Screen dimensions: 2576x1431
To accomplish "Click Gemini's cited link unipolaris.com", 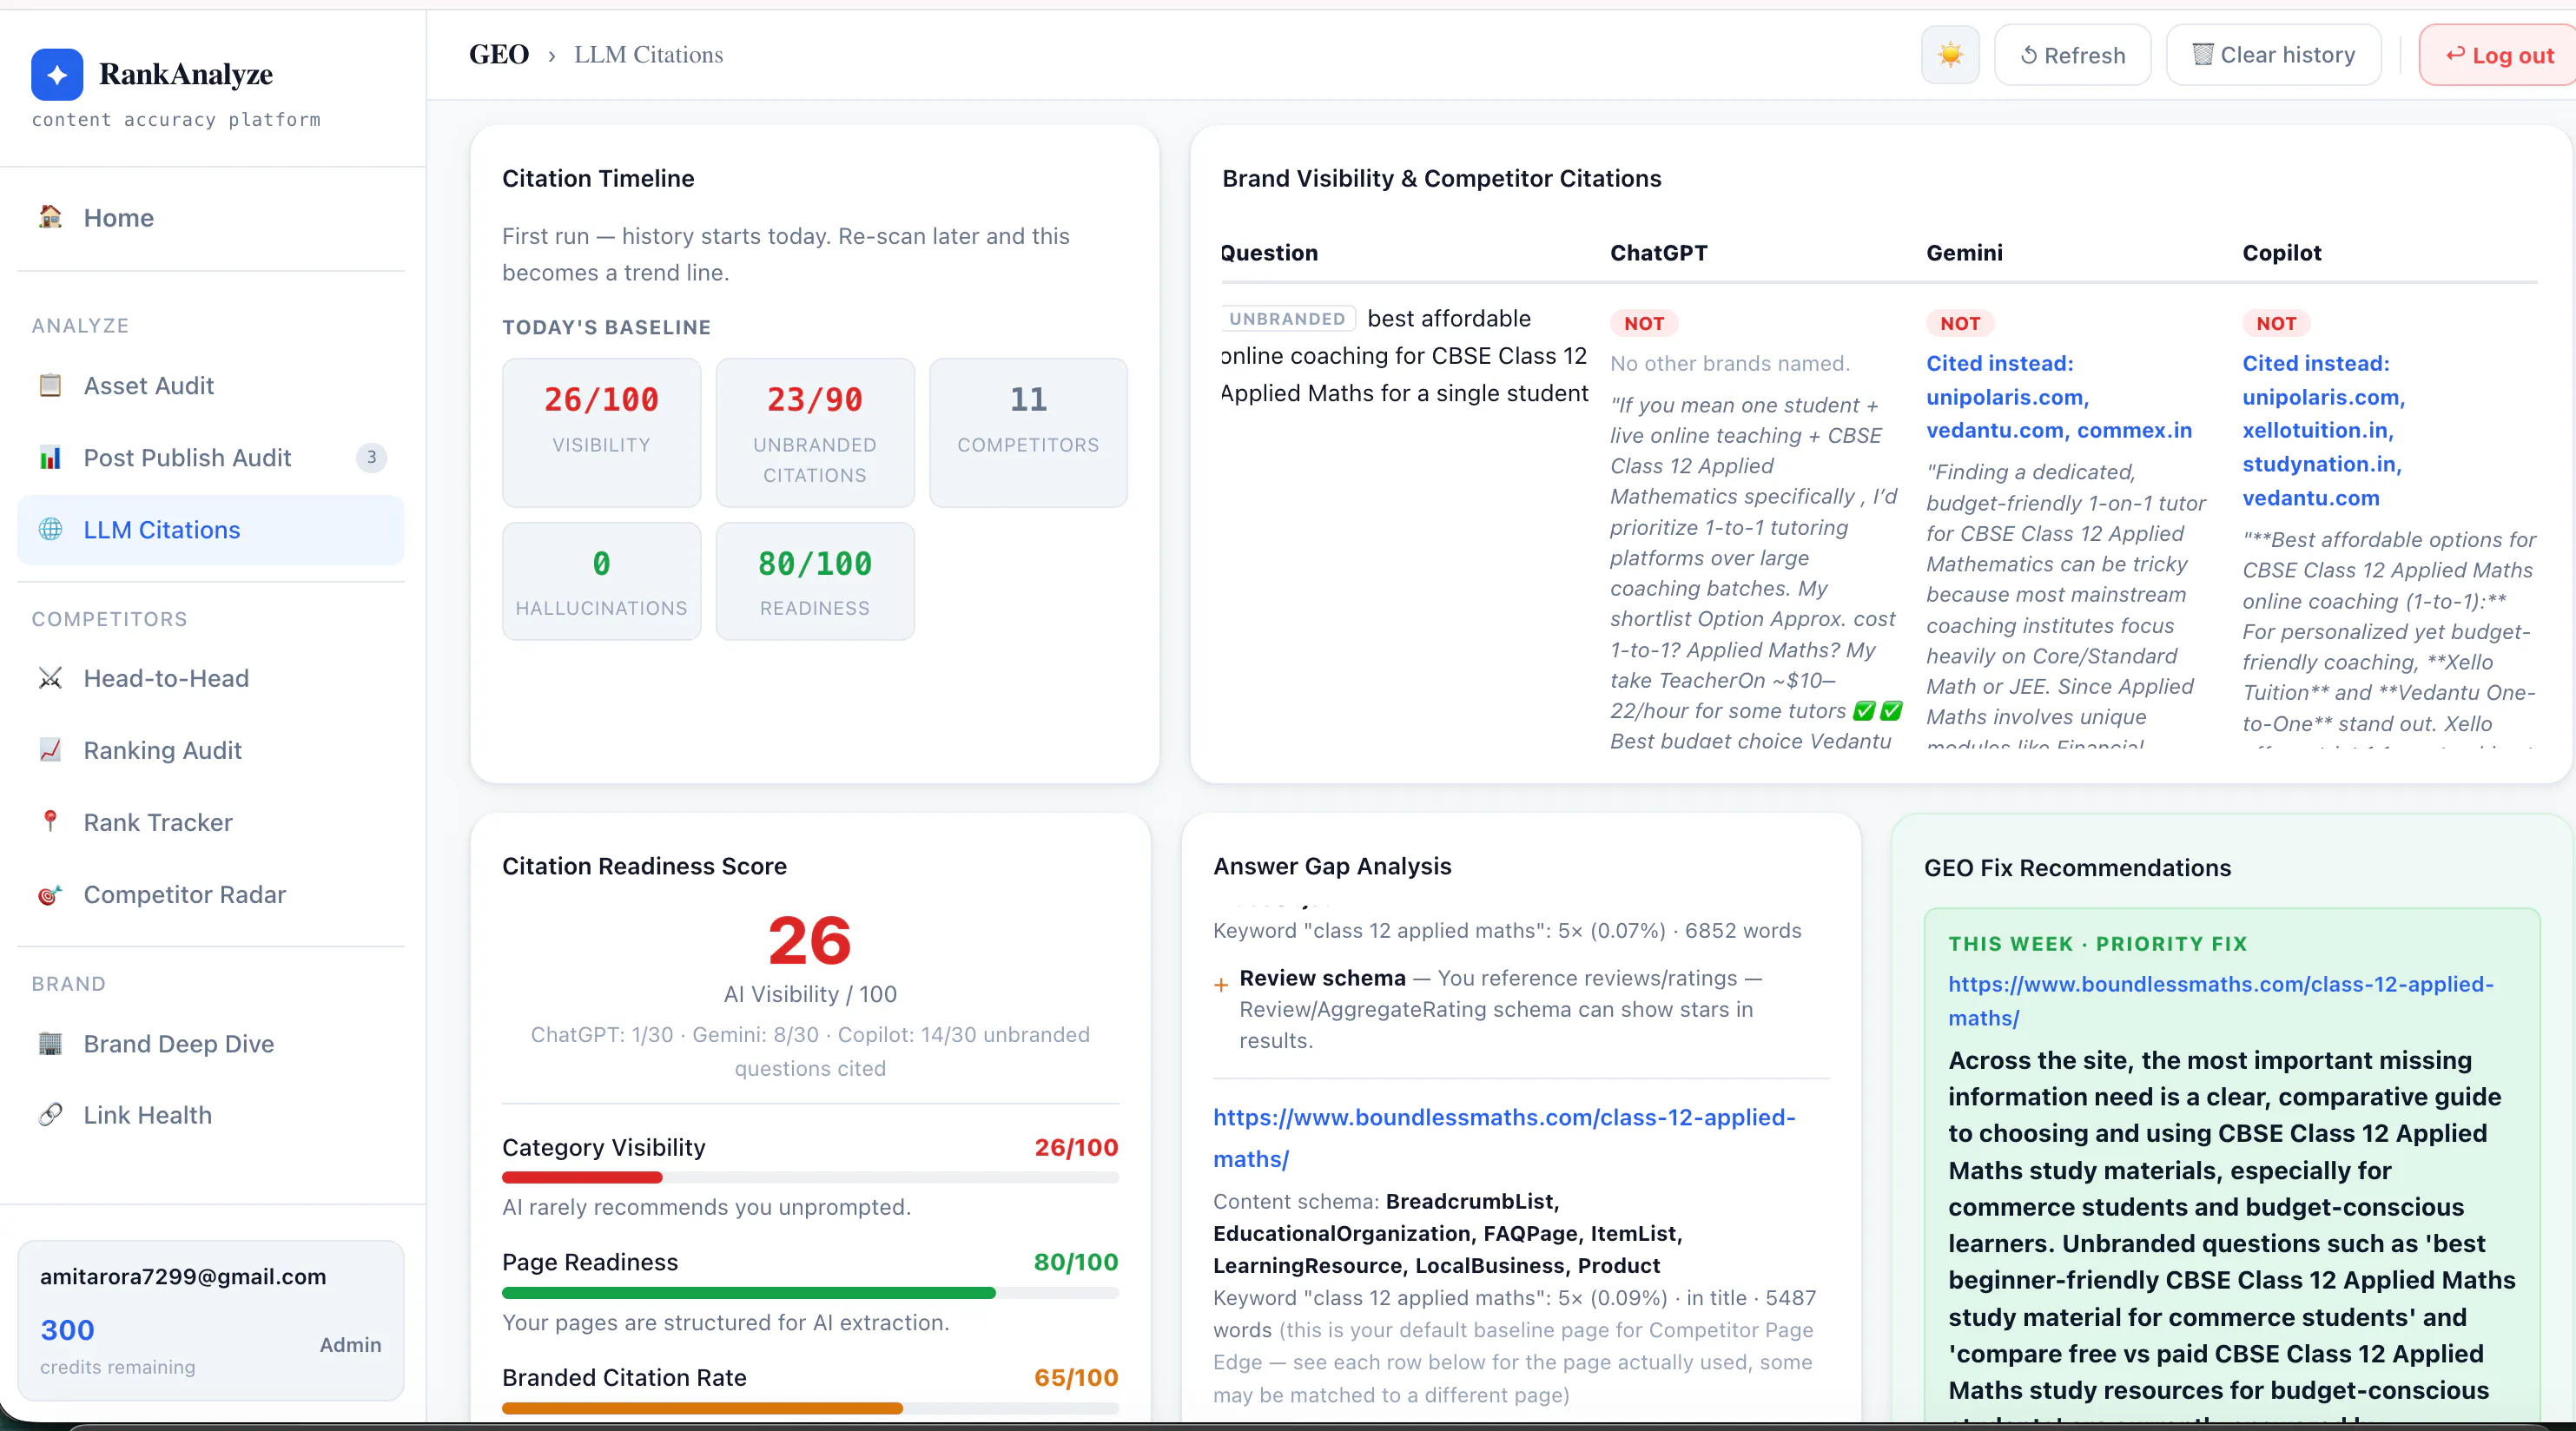I will click(2007, 397).
